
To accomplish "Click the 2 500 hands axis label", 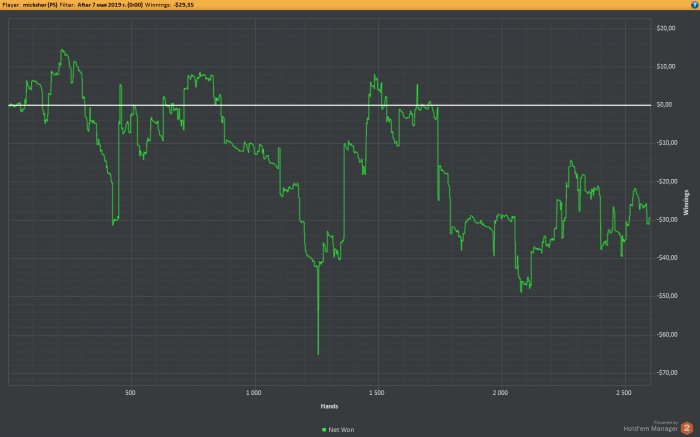I will [624, 393].
